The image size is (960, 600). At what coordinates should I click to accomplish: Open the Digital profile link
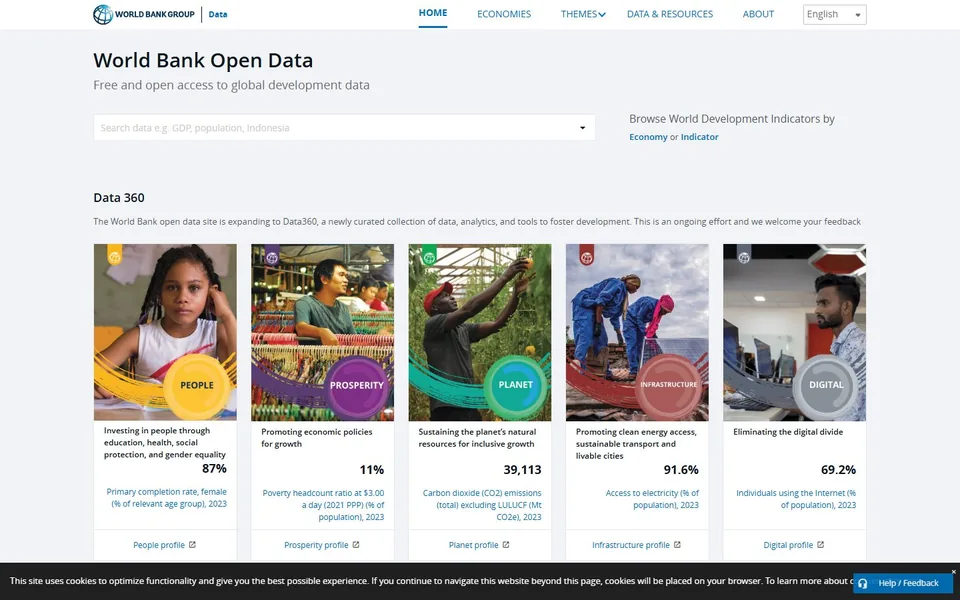788,545
